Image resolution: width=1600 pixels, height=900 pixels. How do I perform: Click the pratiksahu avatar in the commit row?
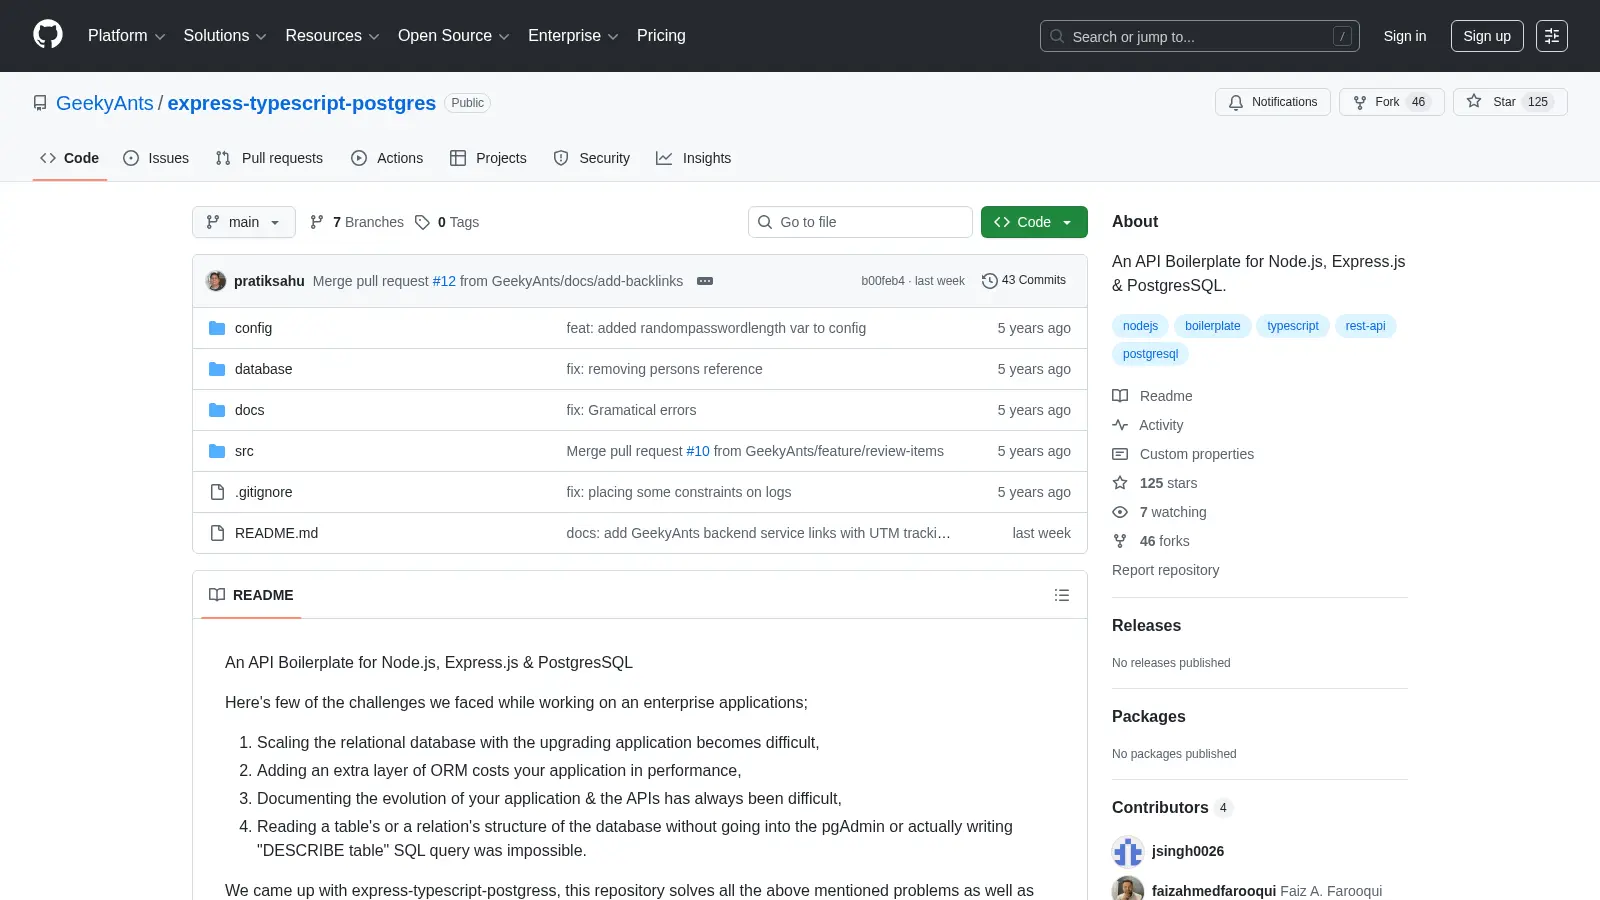coord(216,281)
